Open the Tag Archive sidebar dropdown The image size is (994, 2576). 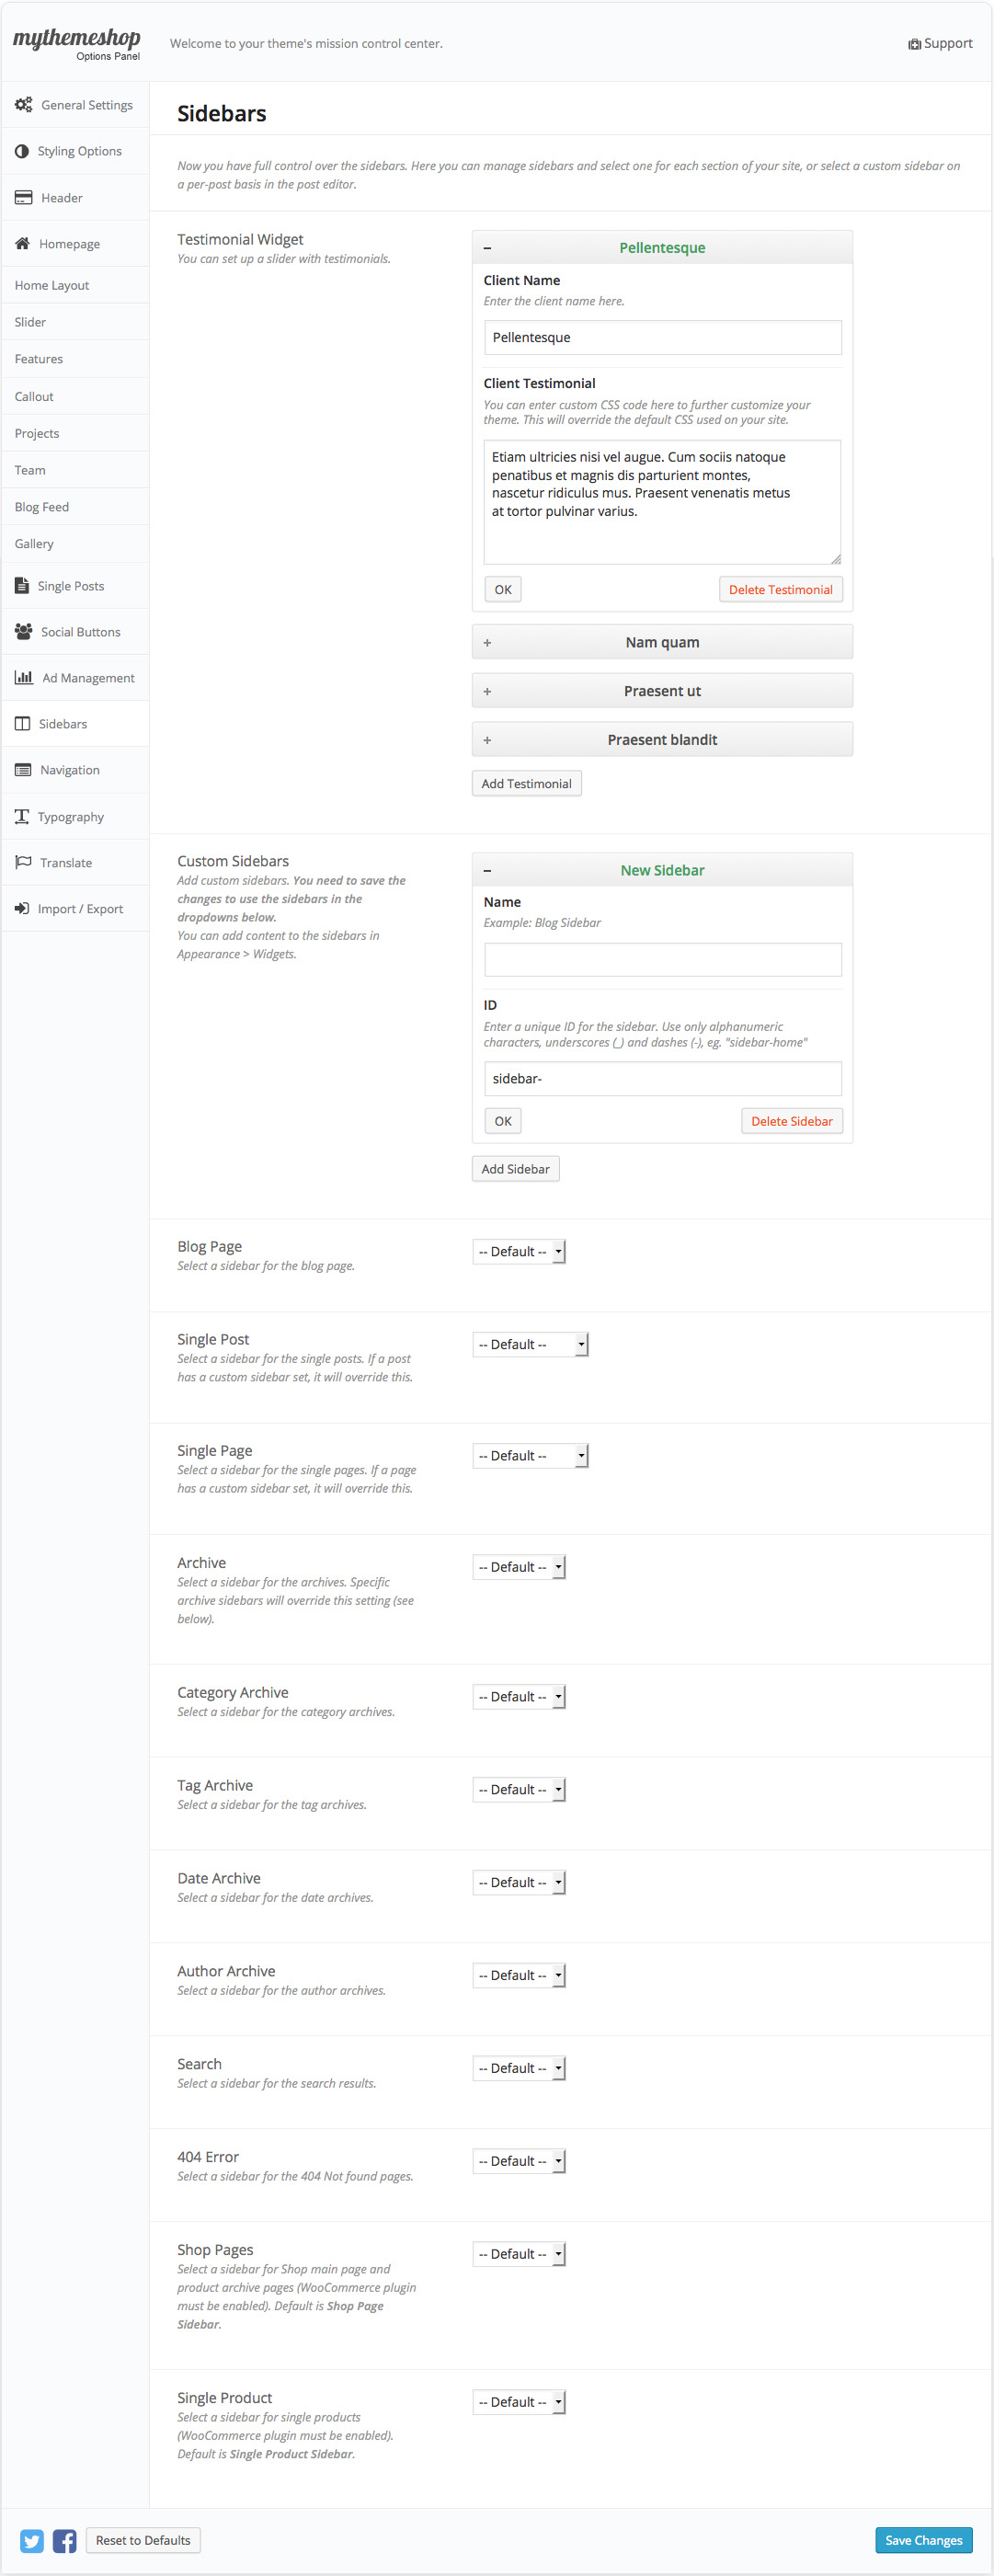coord(519,1790)
